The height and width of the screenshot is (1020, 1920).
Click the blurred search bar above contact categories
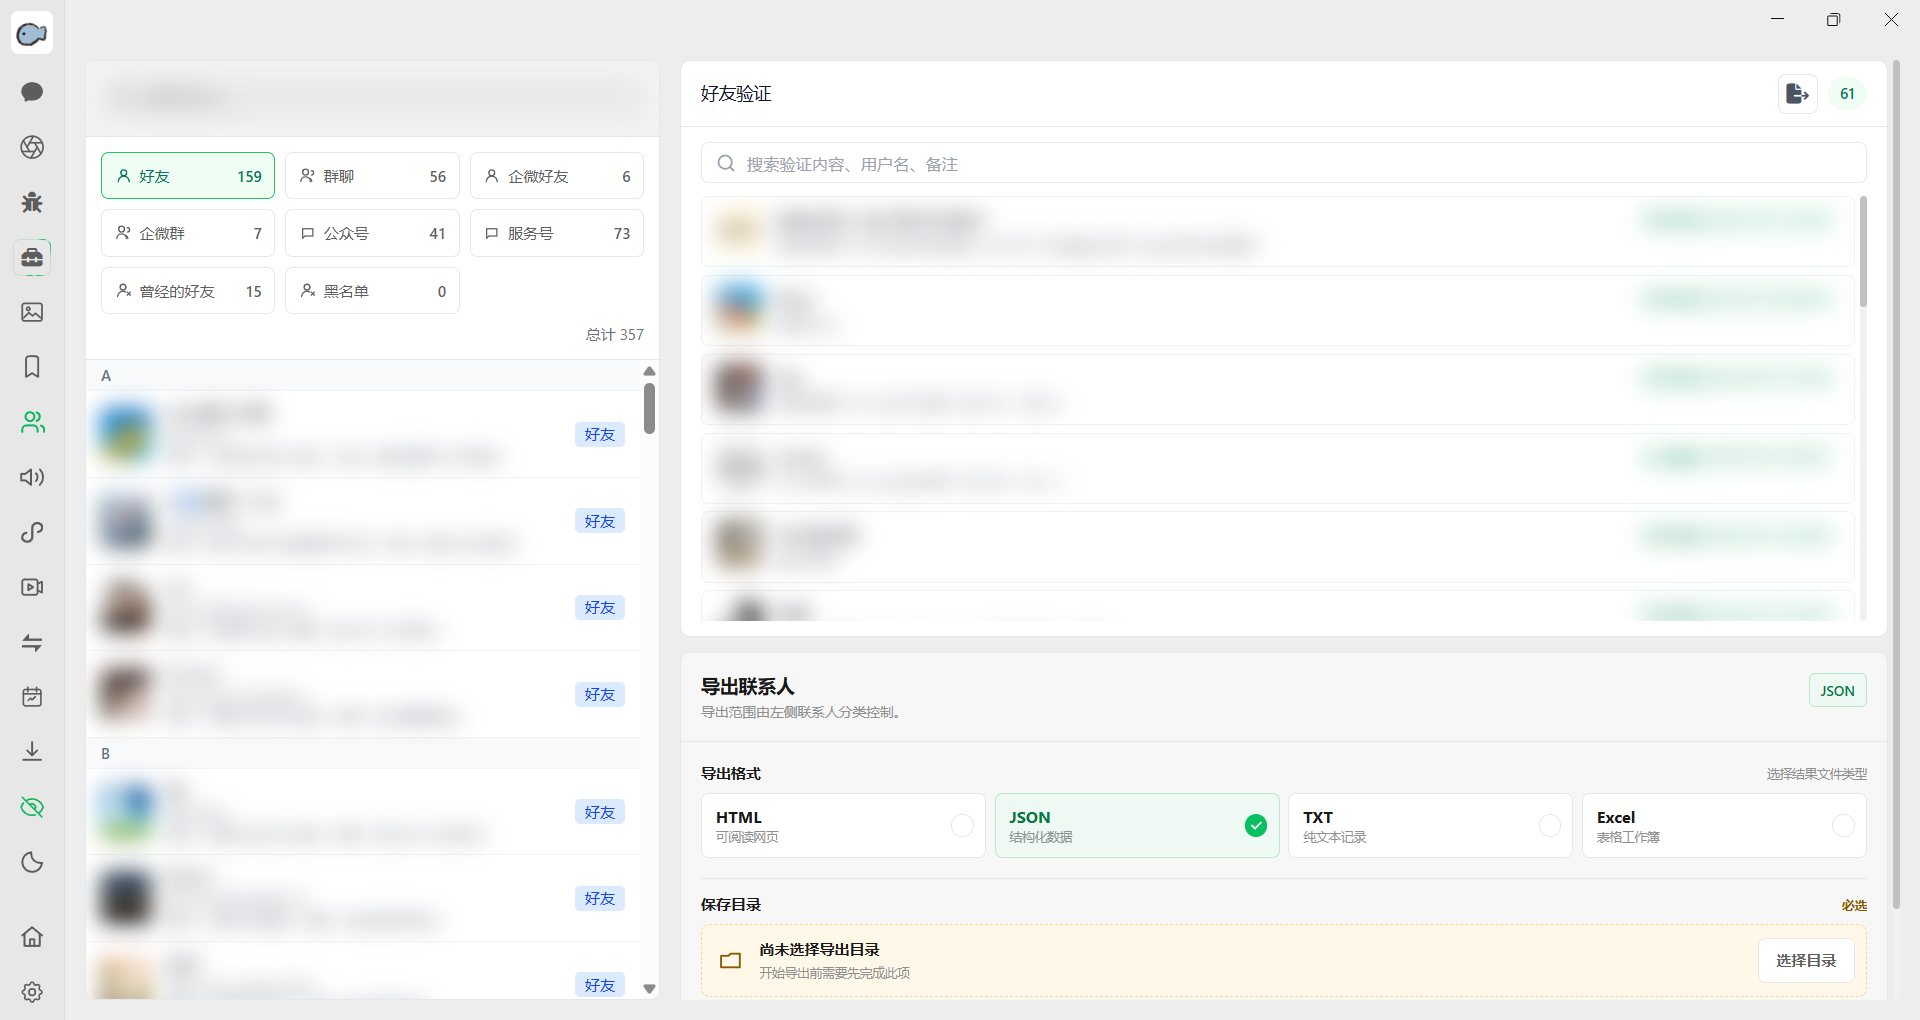[372, 98]
